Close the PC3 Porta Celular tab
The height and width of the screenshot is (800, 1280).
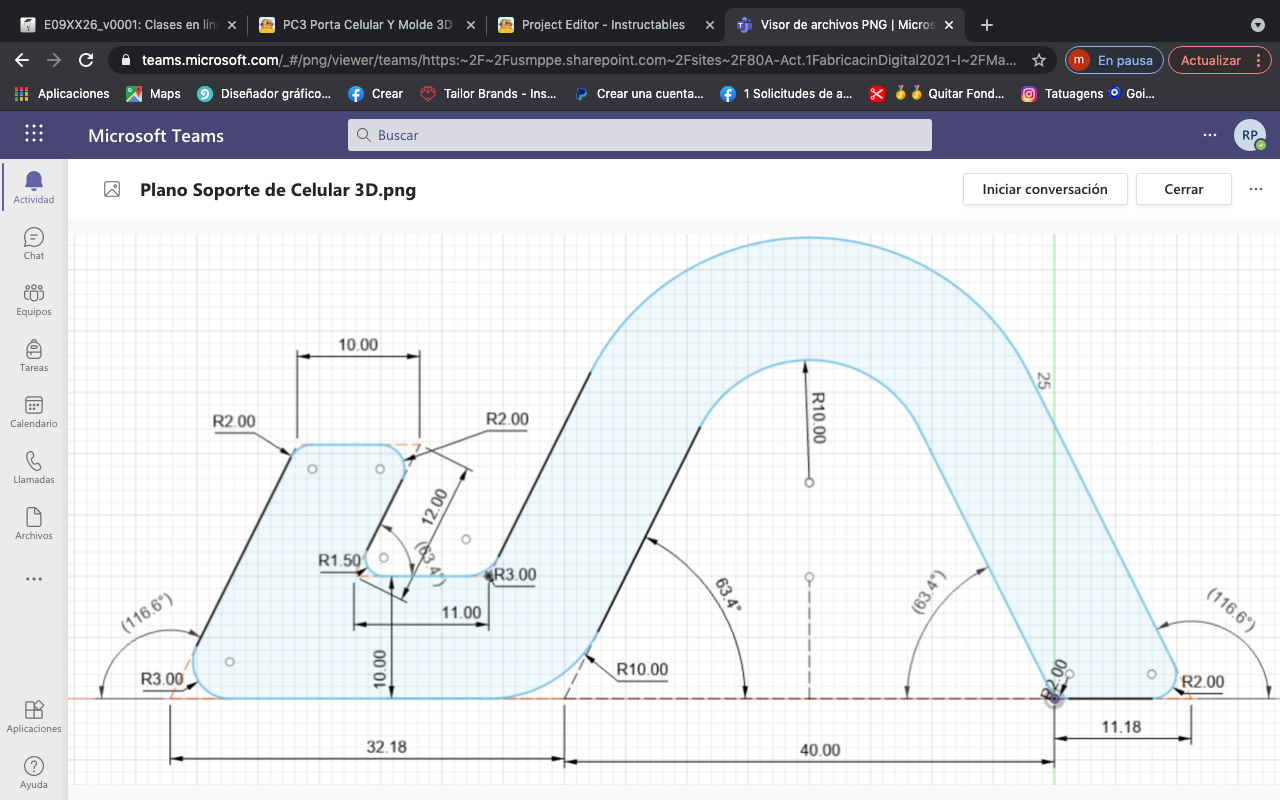pyautogui.click(x=471, y=25)
